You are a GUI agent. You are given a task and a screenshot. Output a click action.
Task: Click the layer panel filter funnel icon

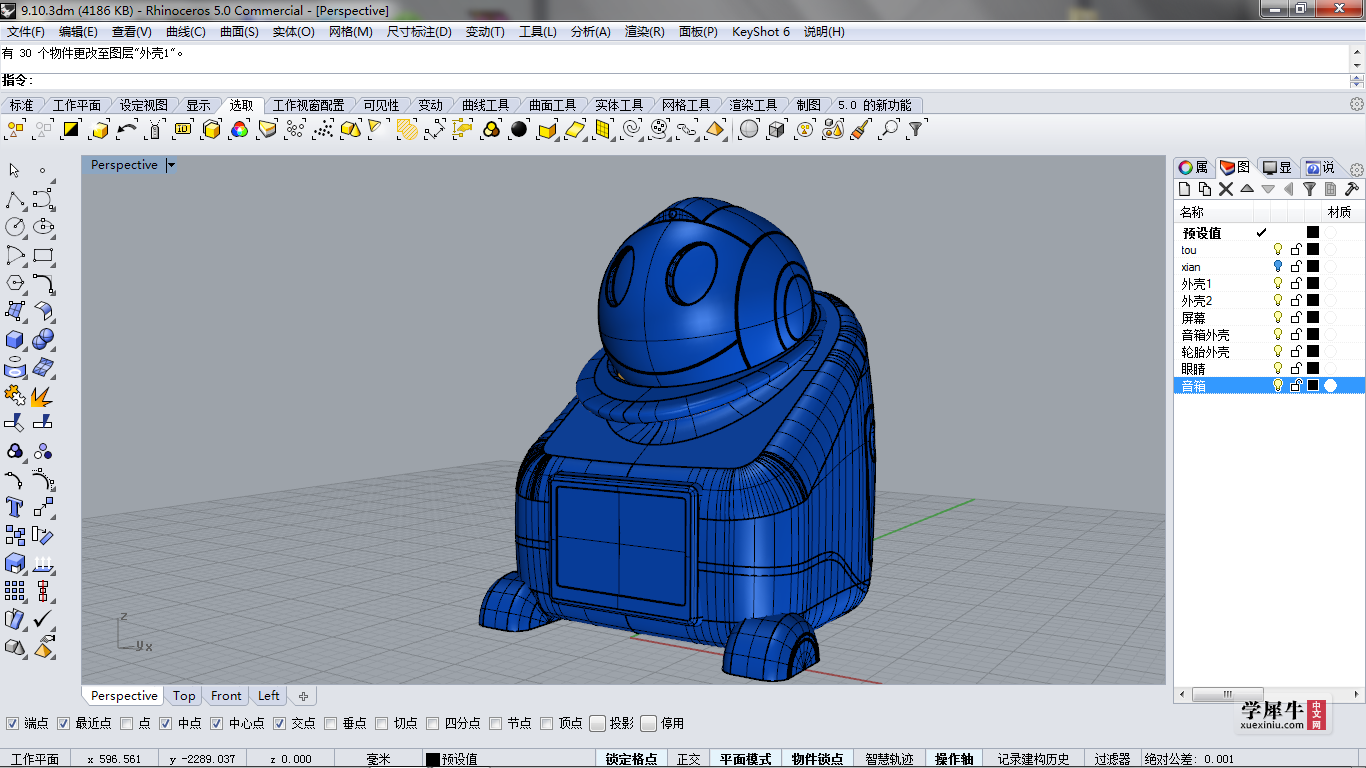1309,189
